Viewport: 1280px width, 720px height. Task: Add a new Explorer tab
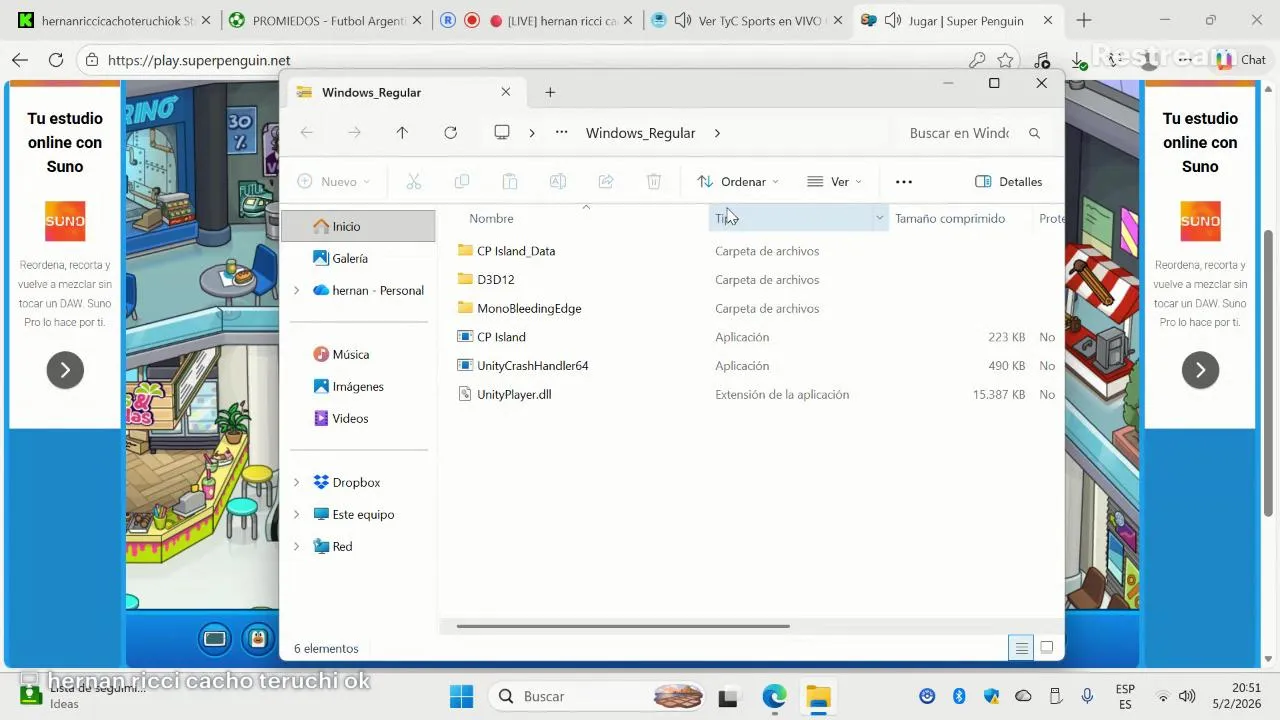(x=550, y=92)
